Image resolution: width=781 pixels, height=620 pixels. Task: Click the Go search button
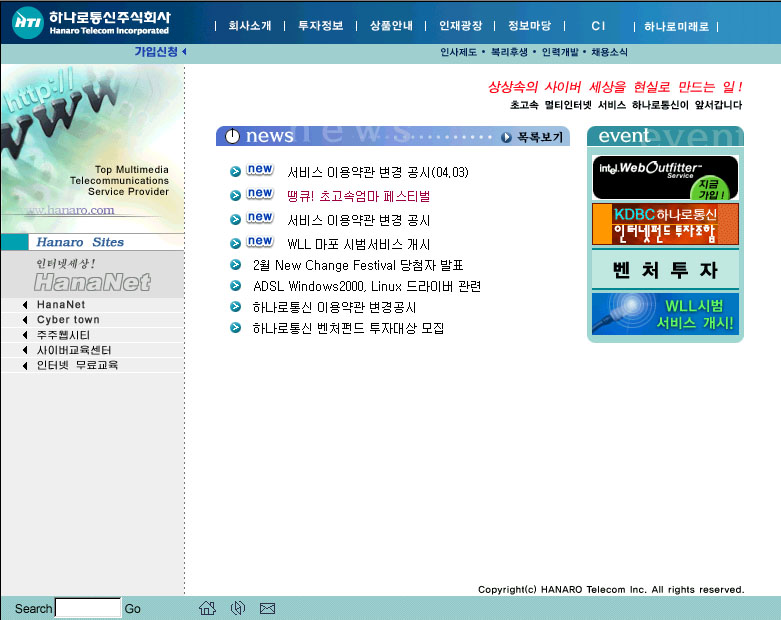coord(132,609)
